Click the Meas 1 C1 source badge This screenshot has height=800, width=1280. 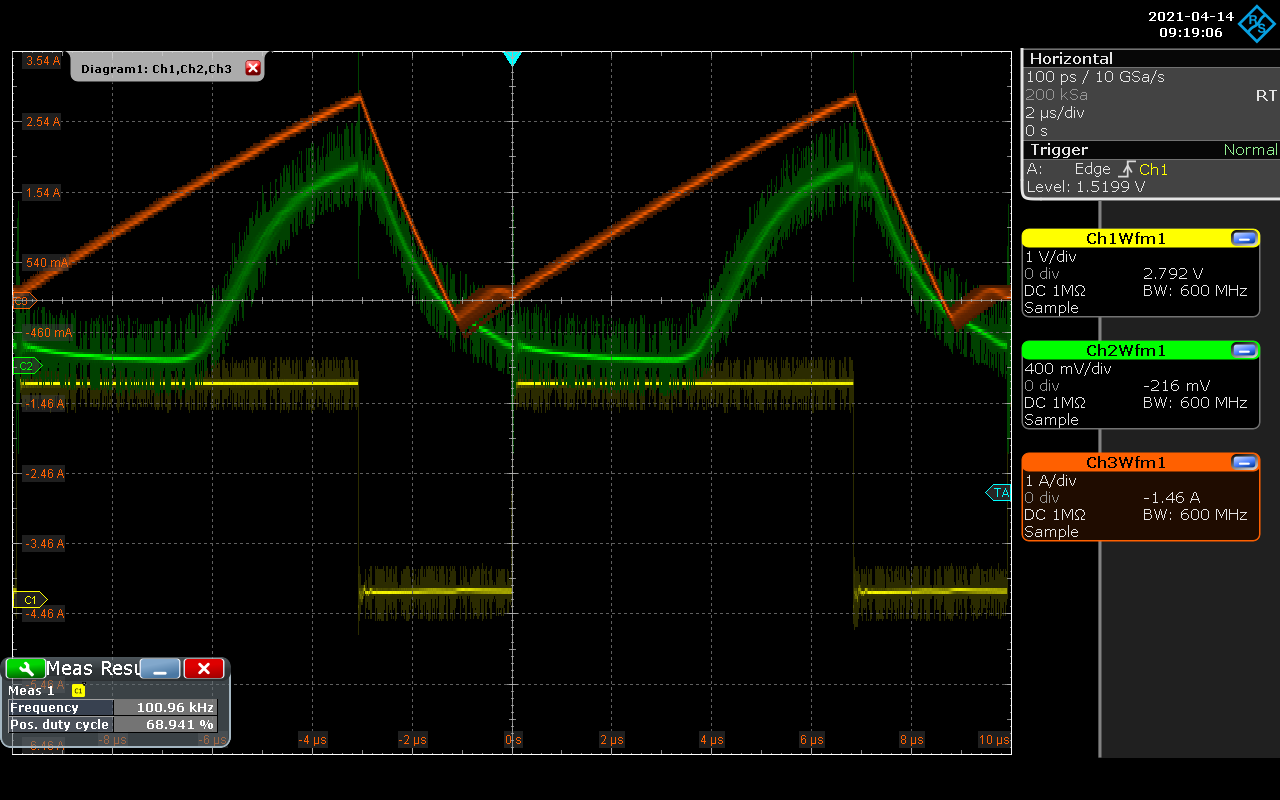click(x=79, y=691)
